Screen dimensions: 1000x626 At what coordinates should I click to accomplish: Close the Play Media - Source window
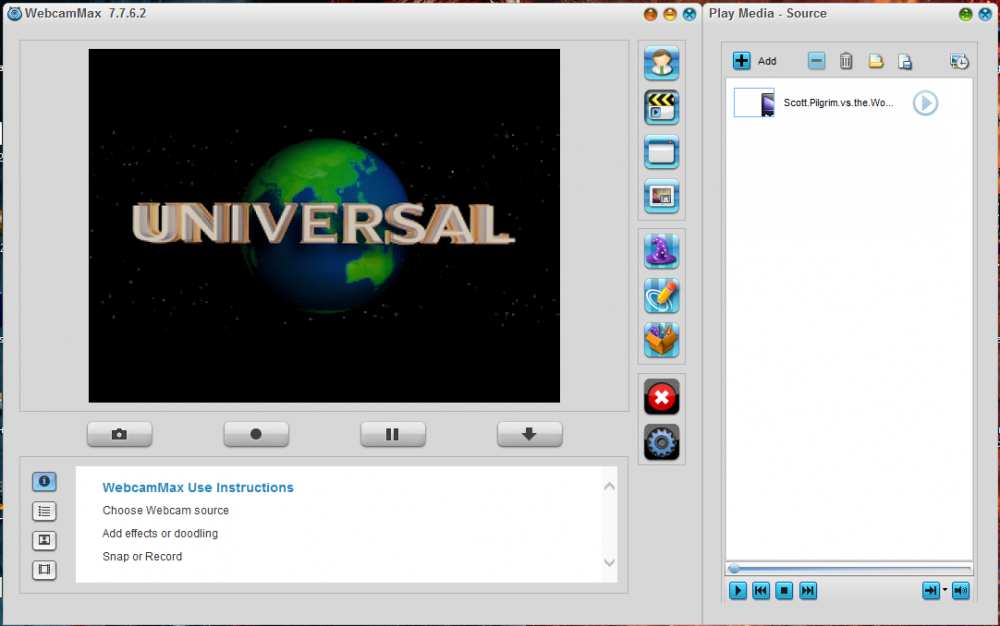tap(985, 14)
